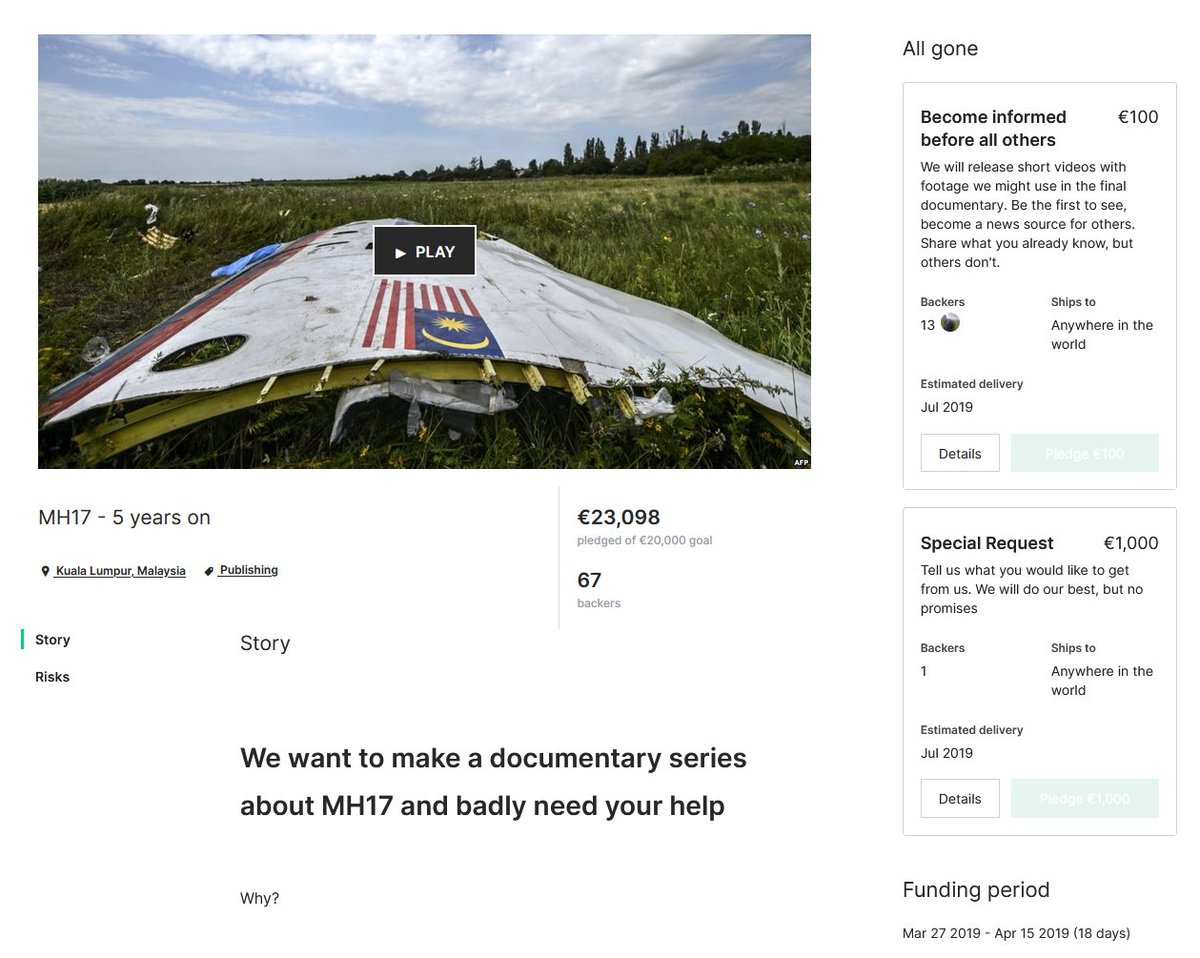
Task: Click the tag icon beside Publishing
Action: click(x=209, y=571)
